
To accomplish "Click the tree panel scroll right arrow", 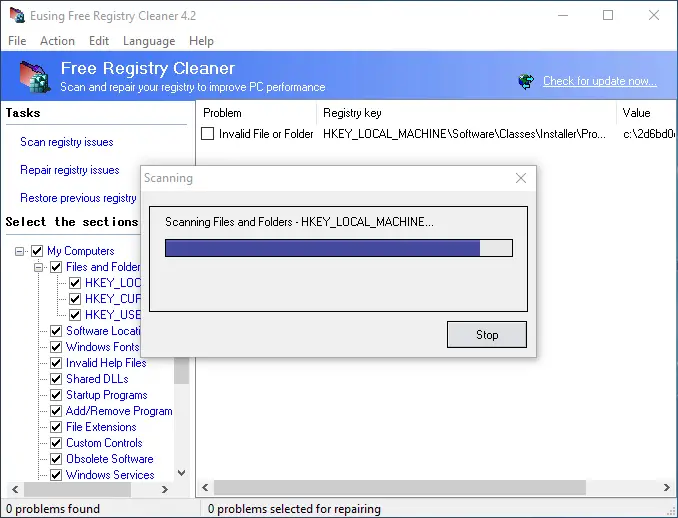I will [x=165, y=489].
